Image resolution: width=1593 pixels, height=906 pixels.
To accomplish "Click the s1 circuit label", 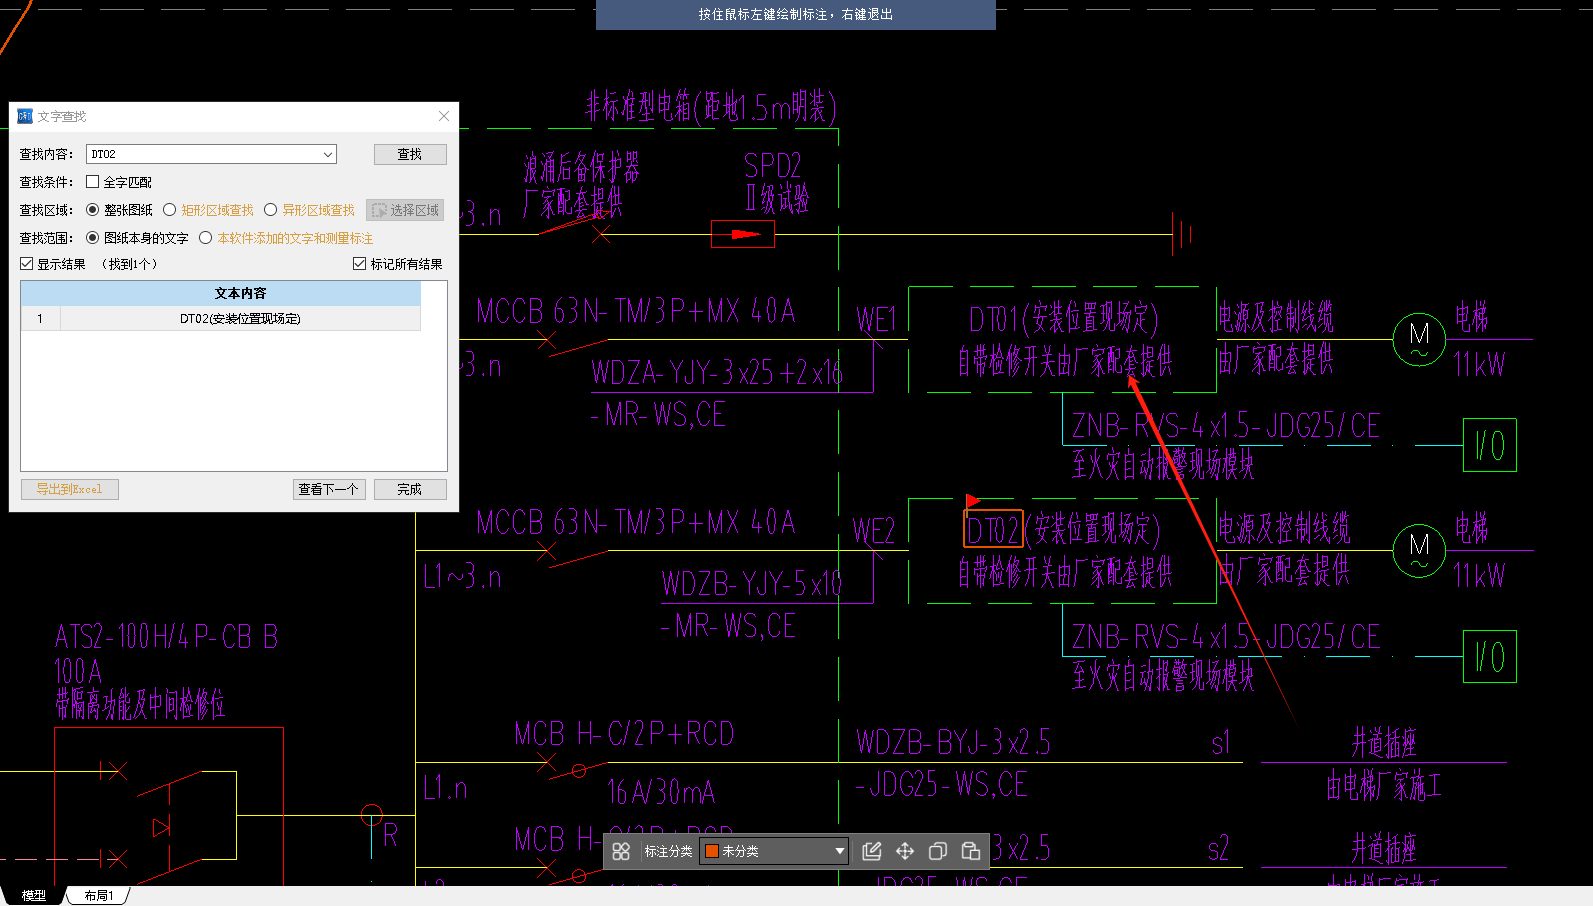I will 1220,743.
